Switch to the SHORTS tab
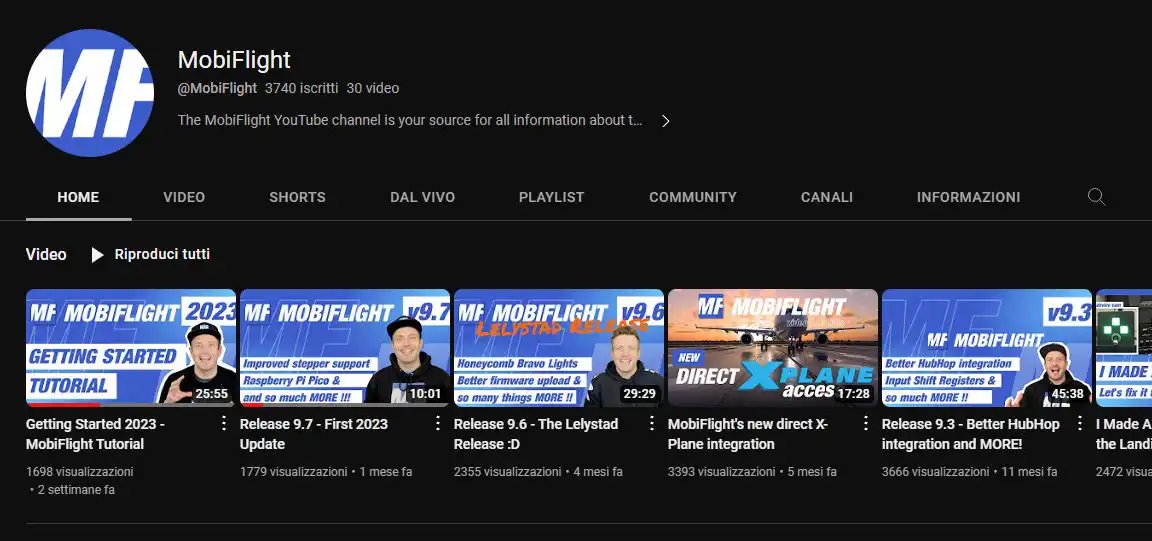The width and height of the screenshot is (1152, 541). [x=297, y=197]
